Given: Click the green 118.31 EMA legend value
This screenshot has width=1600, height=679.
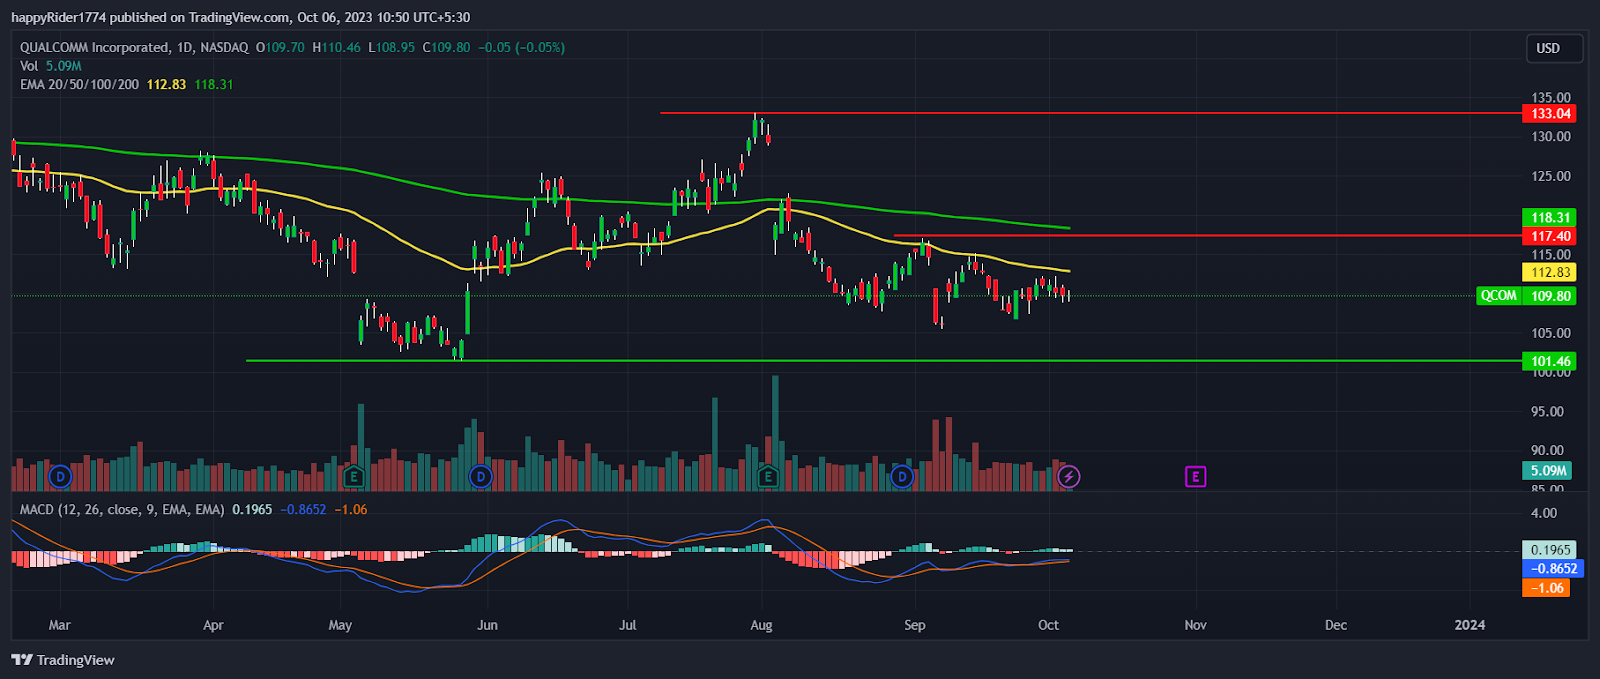Looking at the screenshot, I should coord(214,85).
